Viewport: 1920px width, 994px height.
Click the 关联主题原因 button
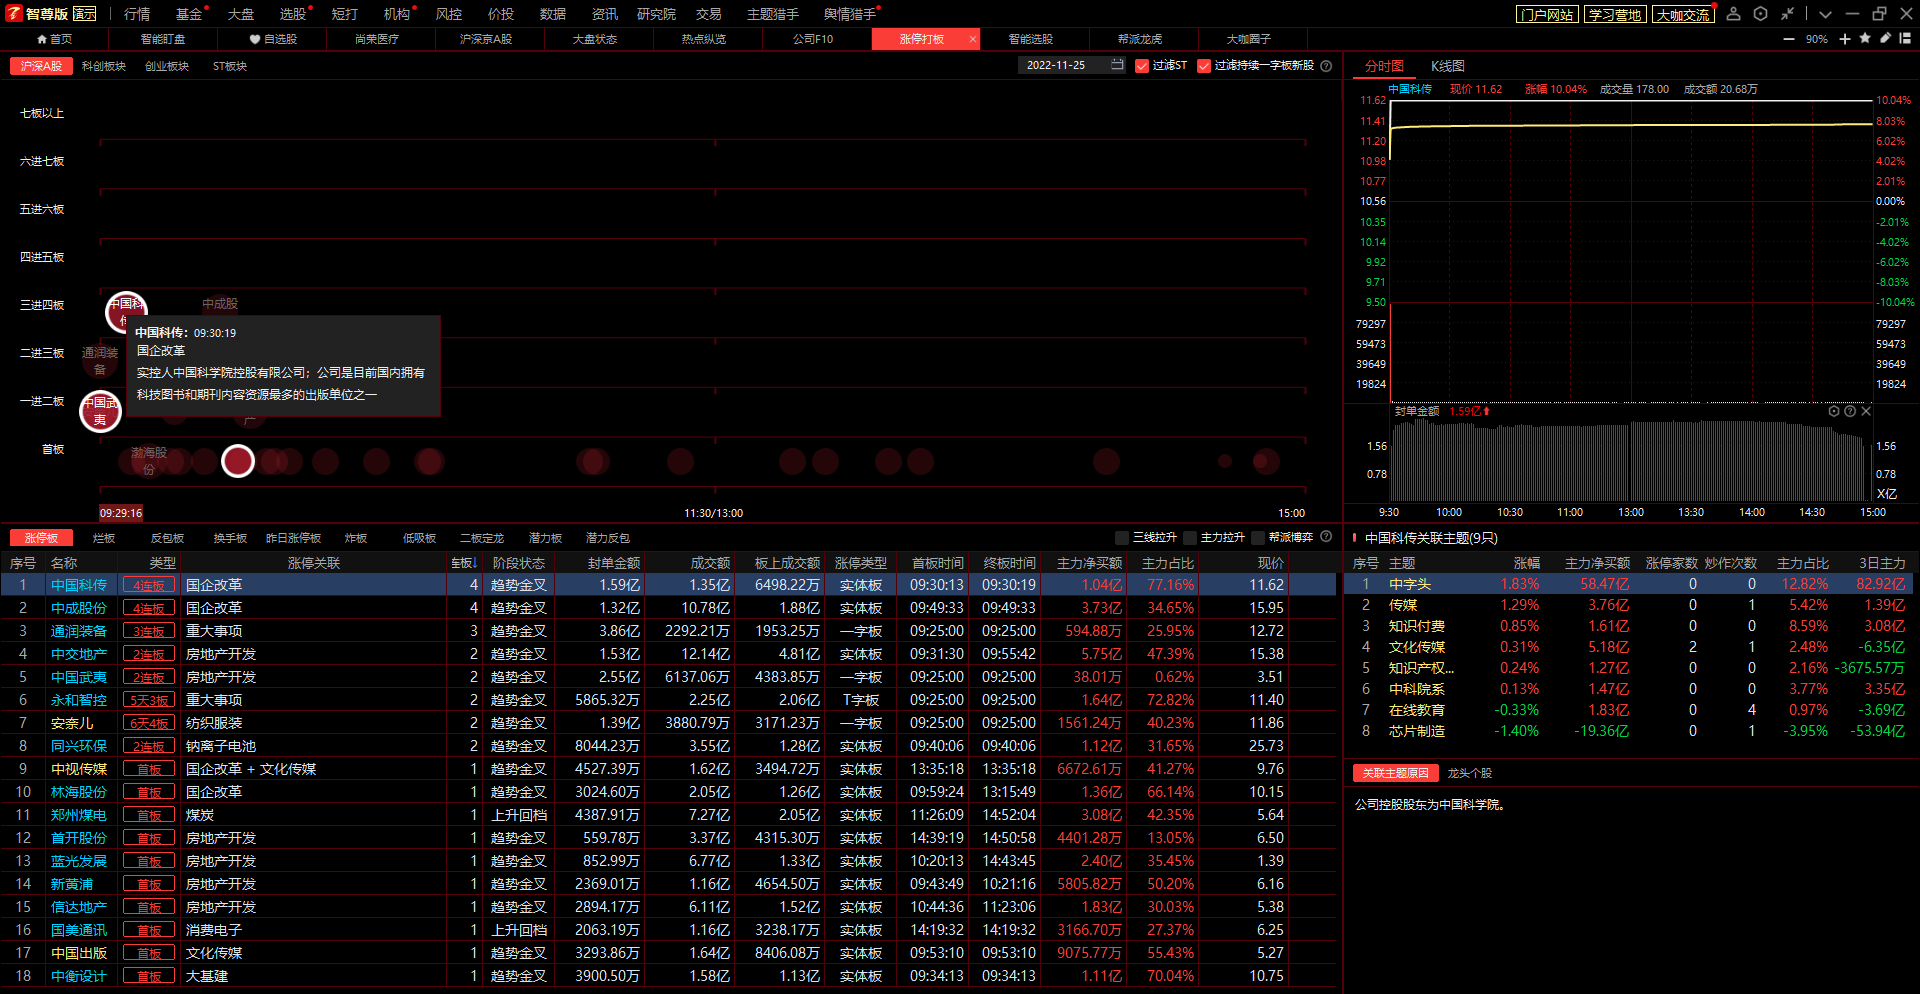(1396, 773)
